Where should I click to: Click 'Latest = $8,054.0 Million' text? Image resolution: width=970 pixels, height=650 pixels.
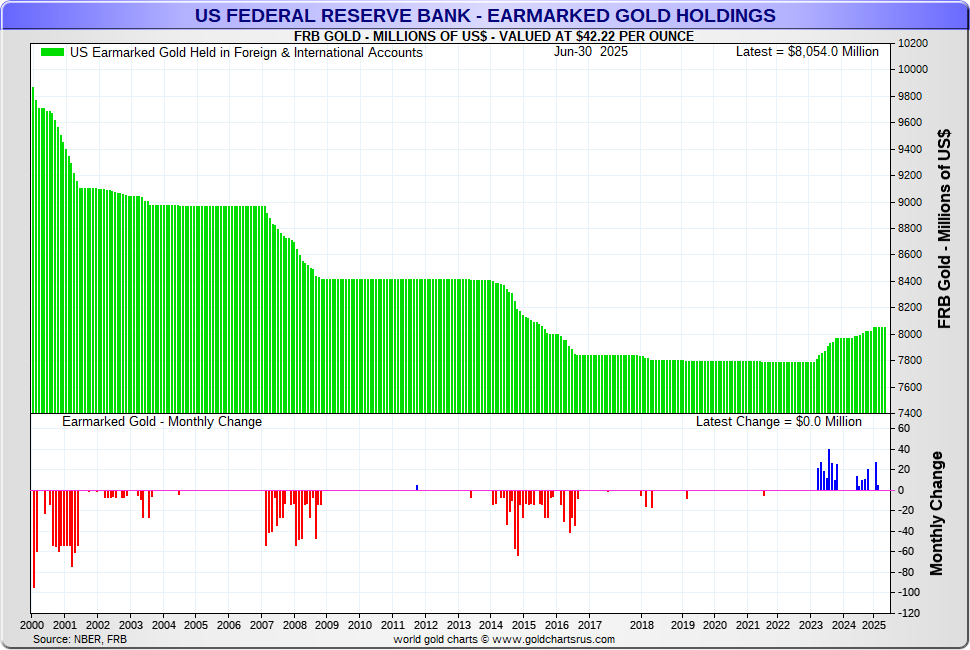pyautogui.click(x=807, y=51)
